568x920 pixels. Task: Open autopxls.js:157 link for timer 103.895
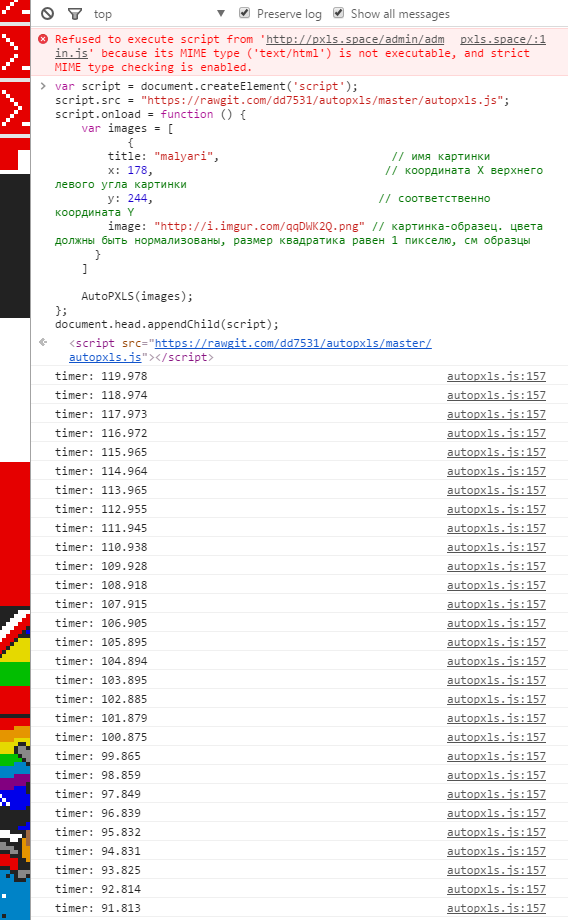pyautogui.click(x=496, y=680)
